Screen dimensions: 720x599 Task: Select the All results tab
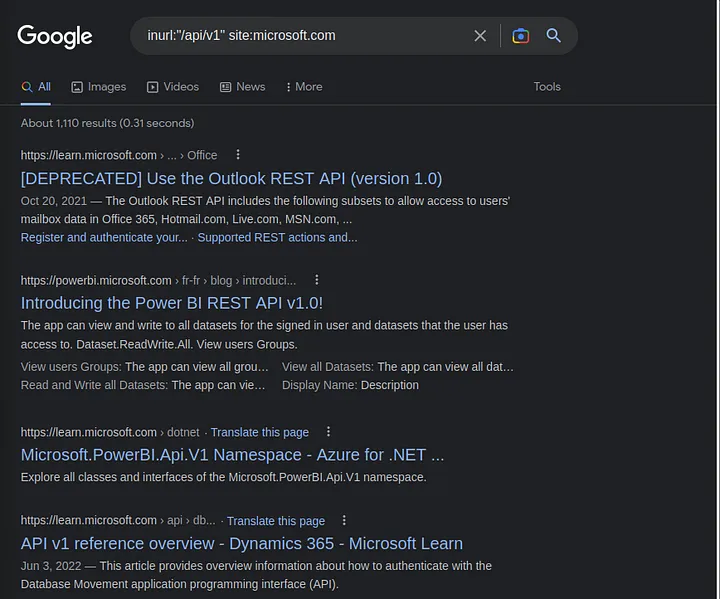(36, 87)
